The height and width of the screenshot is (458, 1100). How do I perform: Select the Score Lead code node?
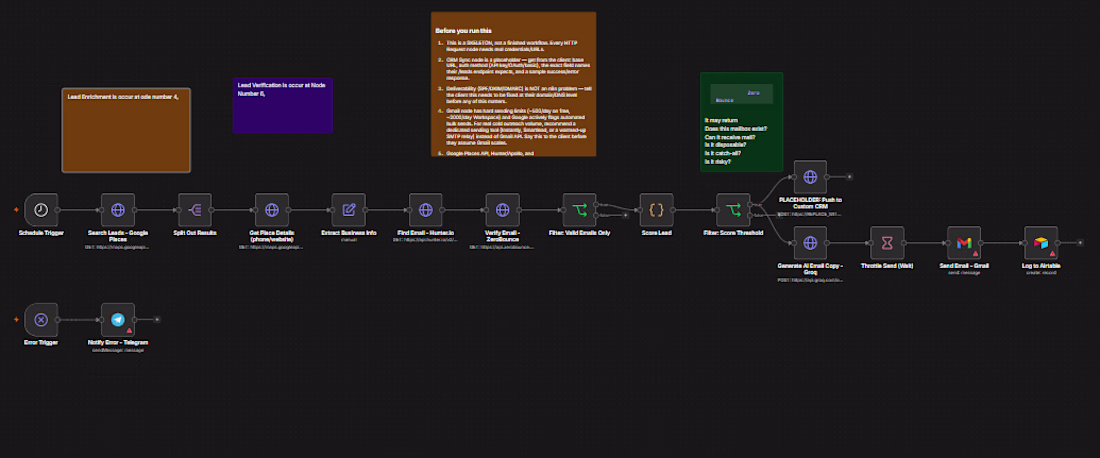coord(657,210)
